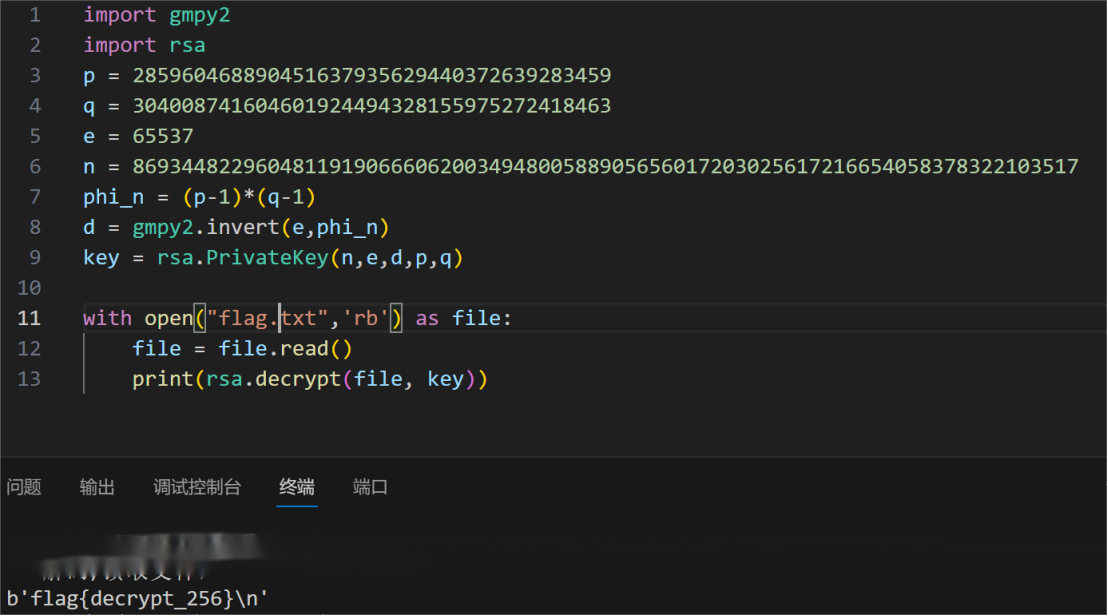
Task: Click the import rsa statement
Action: pyautogui.click(x=144, y=44)
